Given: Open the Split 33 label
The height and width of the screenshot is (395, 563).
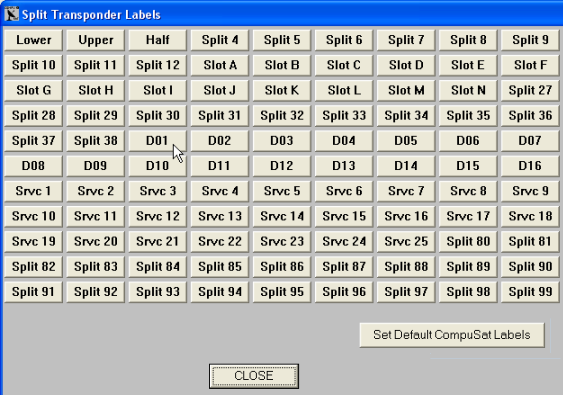Looking at the screenshot, I should (344, 115).
